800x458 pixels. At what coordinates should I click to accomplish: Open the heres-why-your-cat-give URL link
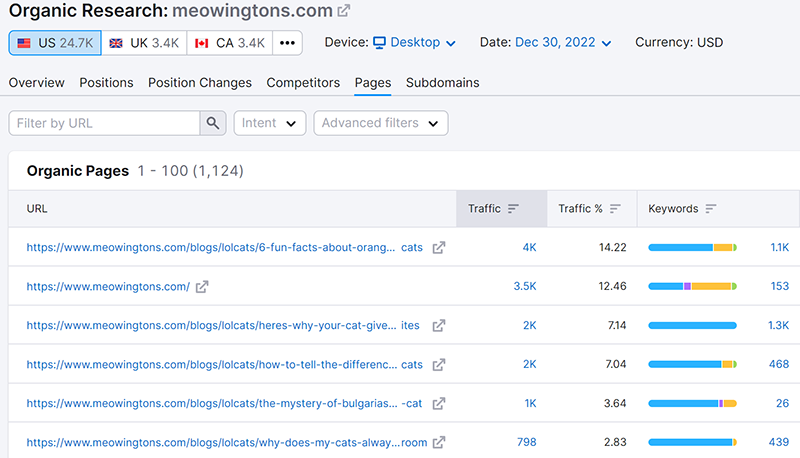(223, 325)
